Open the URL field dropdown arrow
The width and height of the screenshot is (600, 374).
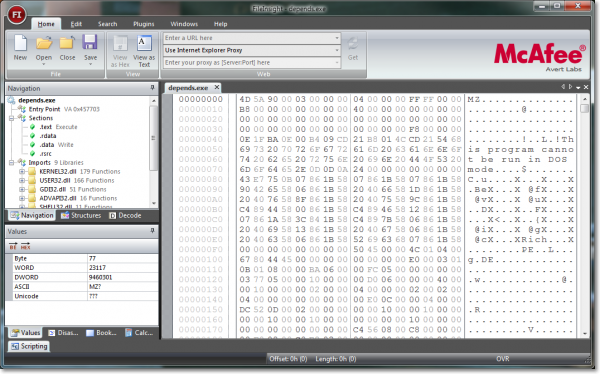pos(337,38)
